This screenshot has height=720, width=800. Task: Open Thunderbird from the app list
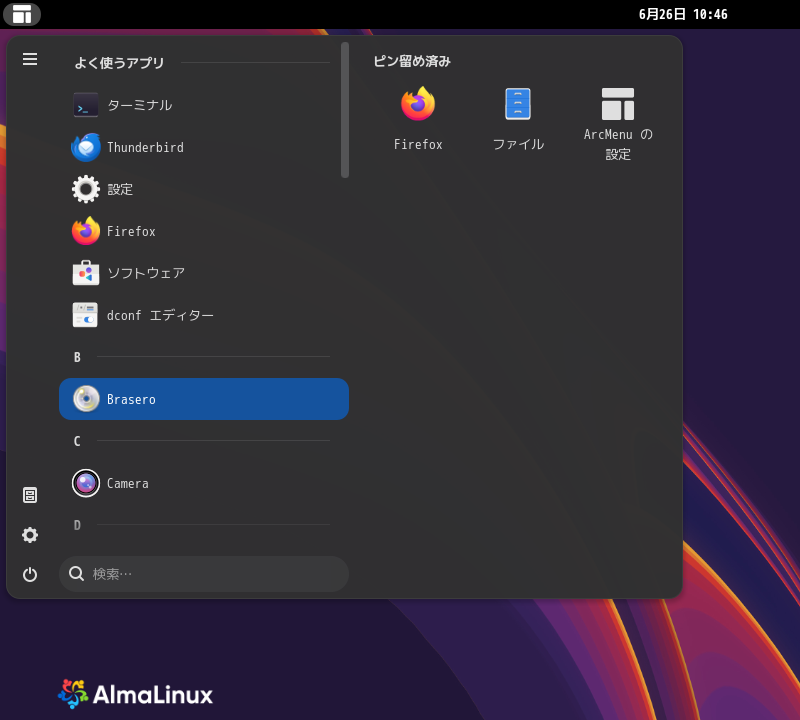point(204,147)
